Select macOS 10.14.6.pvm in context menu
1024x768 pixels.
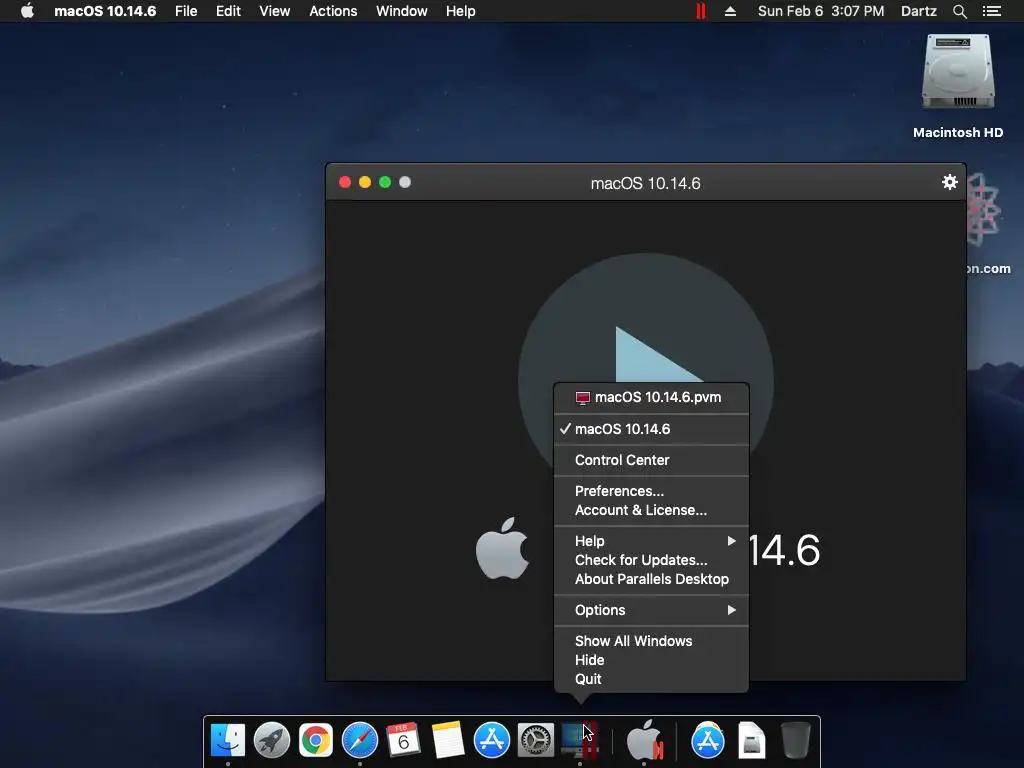[651, 397]
